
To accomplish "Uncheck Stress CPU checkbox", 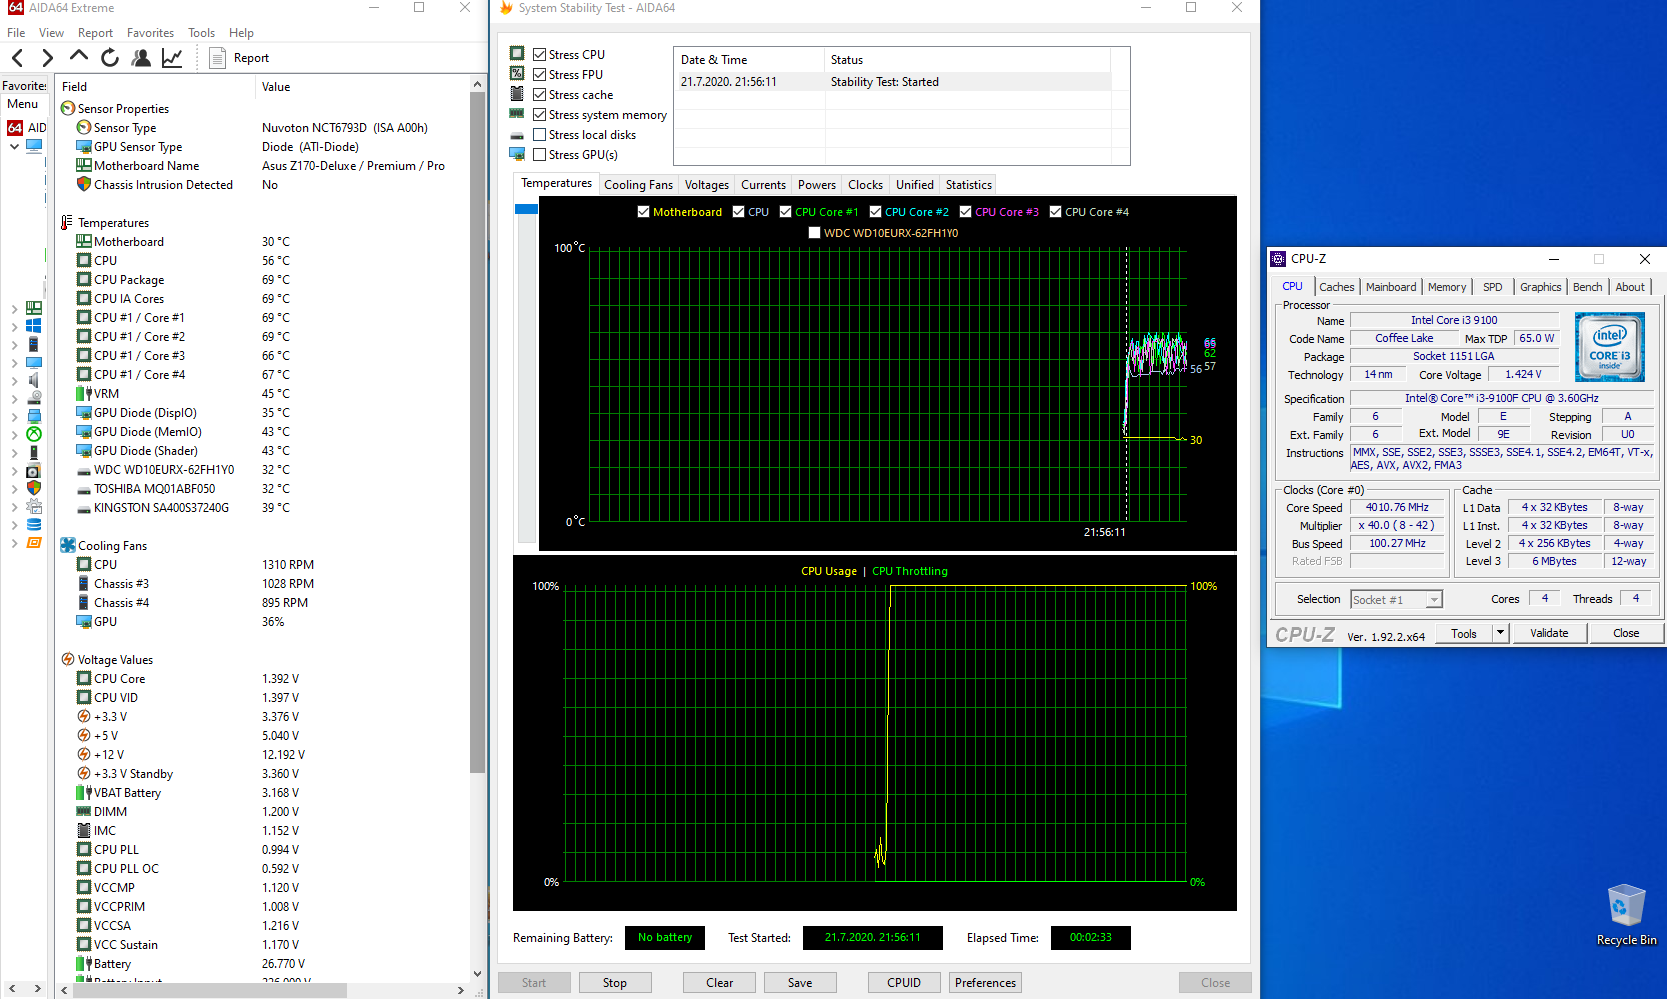I will tap(540, 55).
